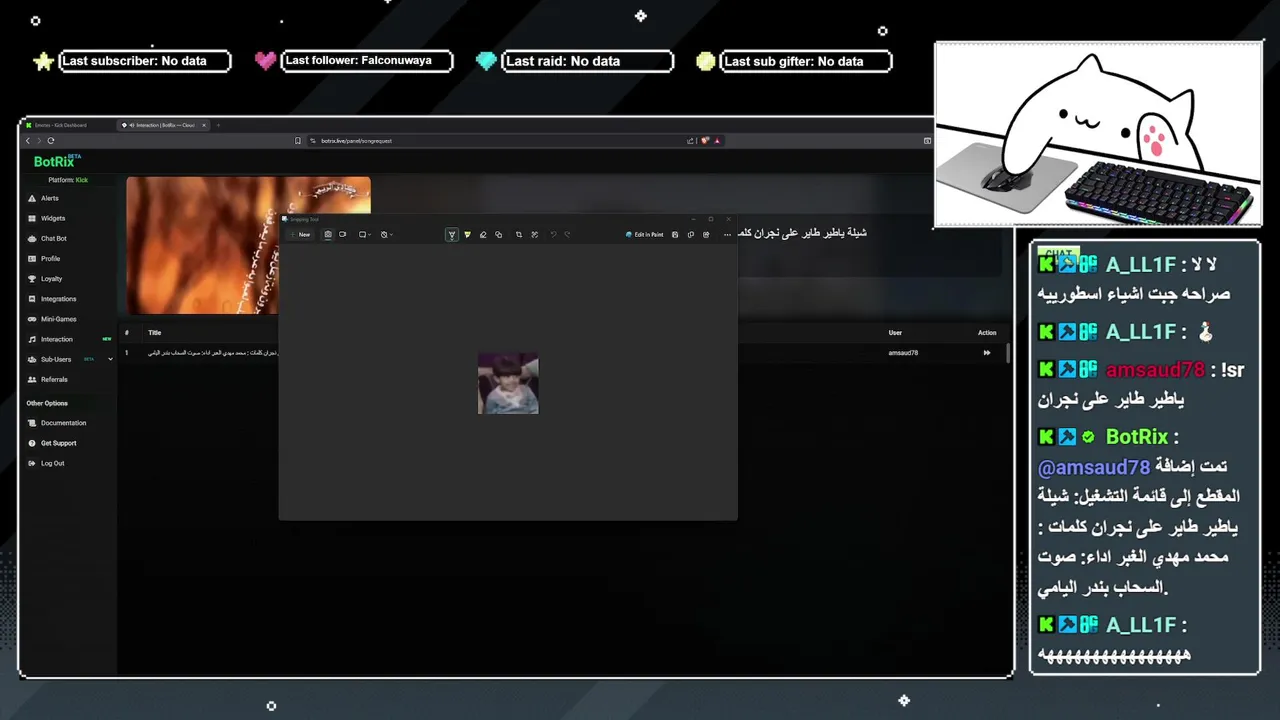Open a new browser tab
The height and width of the screenshot is (720, 1280).
pyautogui.click(x=218, y=125)
